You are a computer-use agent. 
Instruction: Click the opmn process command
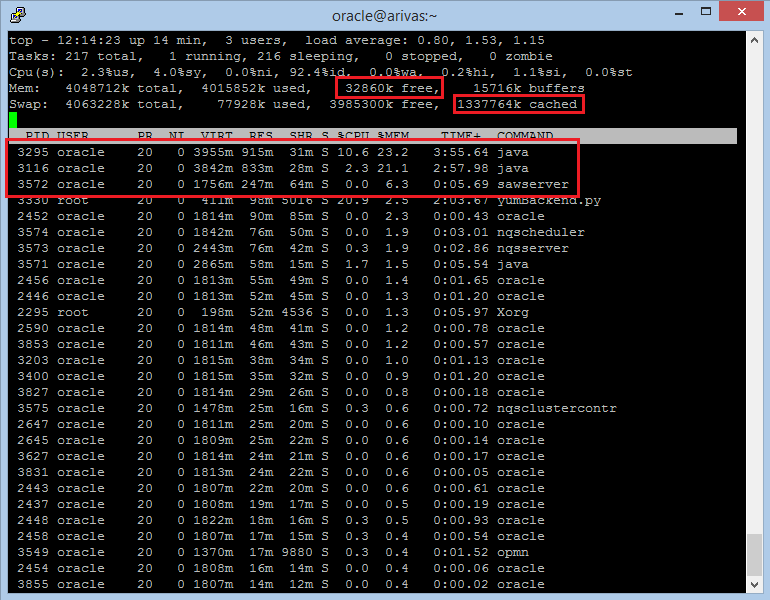(513, 552)
